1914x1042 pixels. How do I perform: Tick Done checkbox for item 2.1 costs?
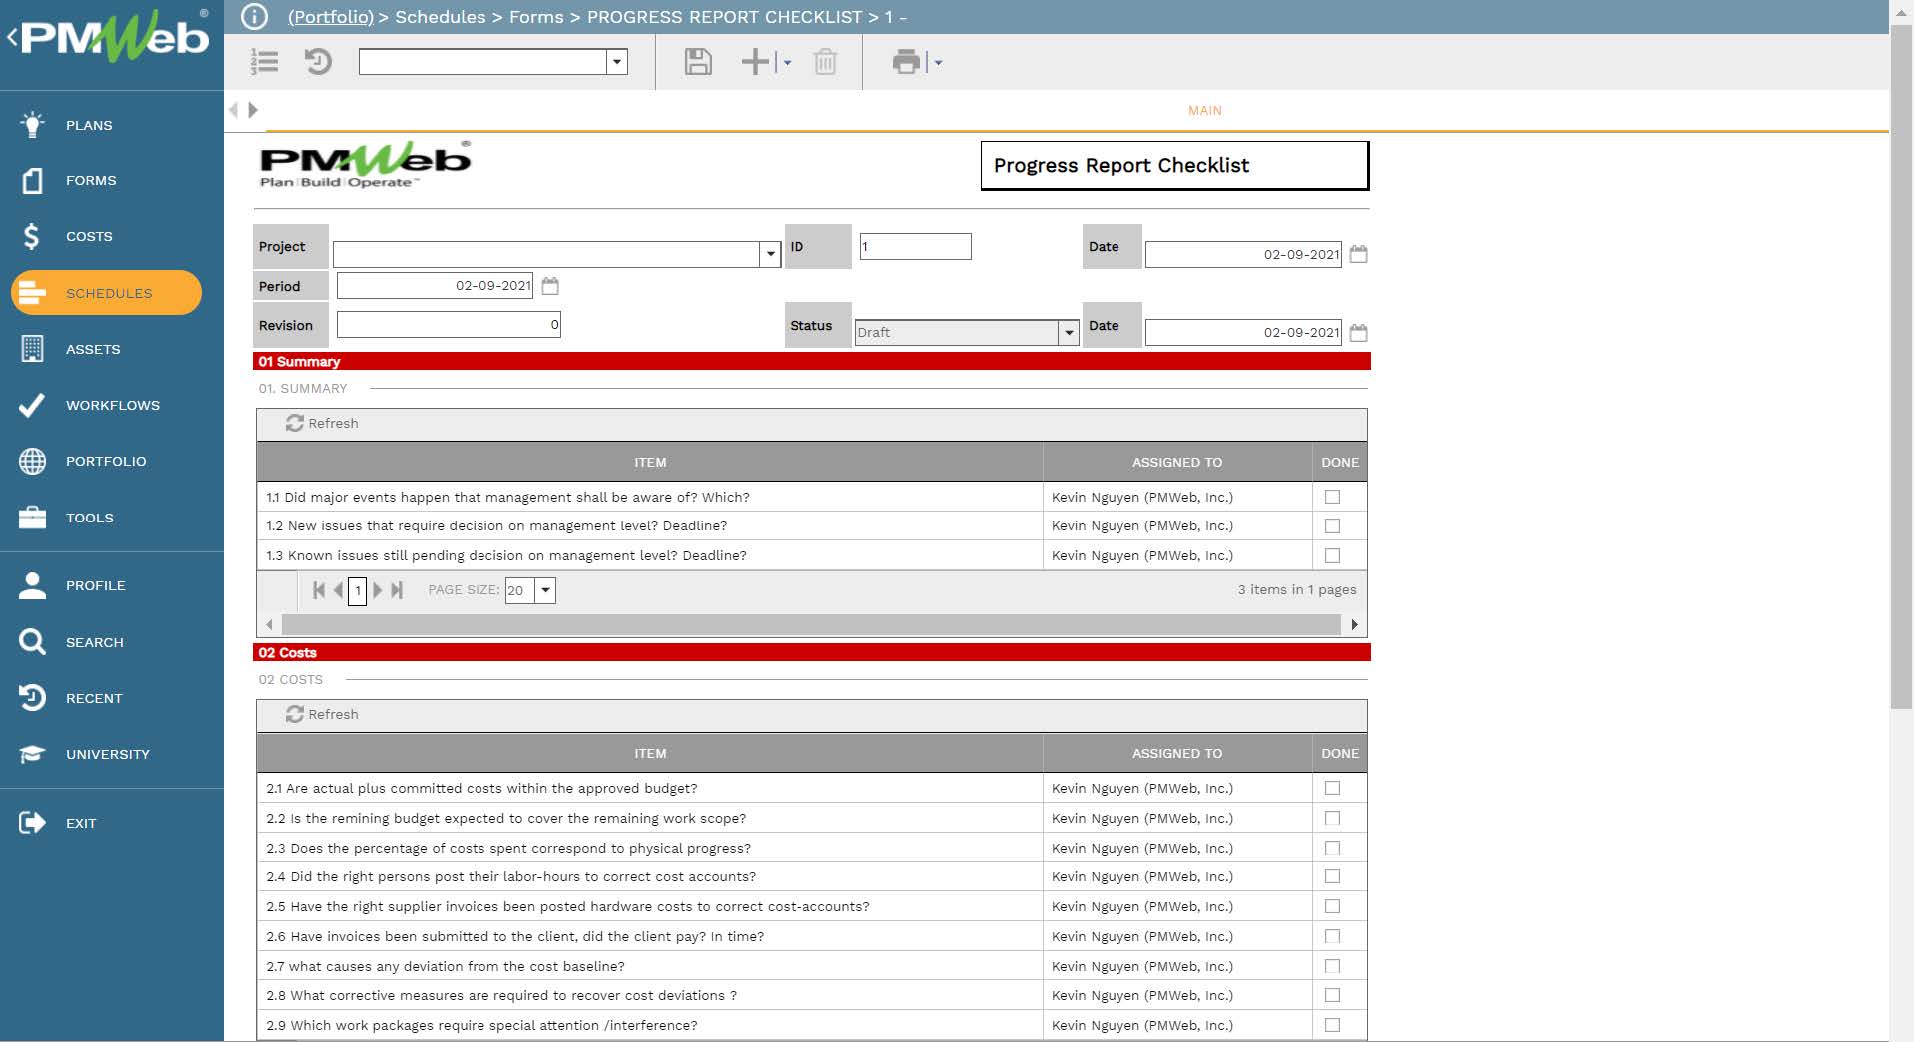point(1332,788)
